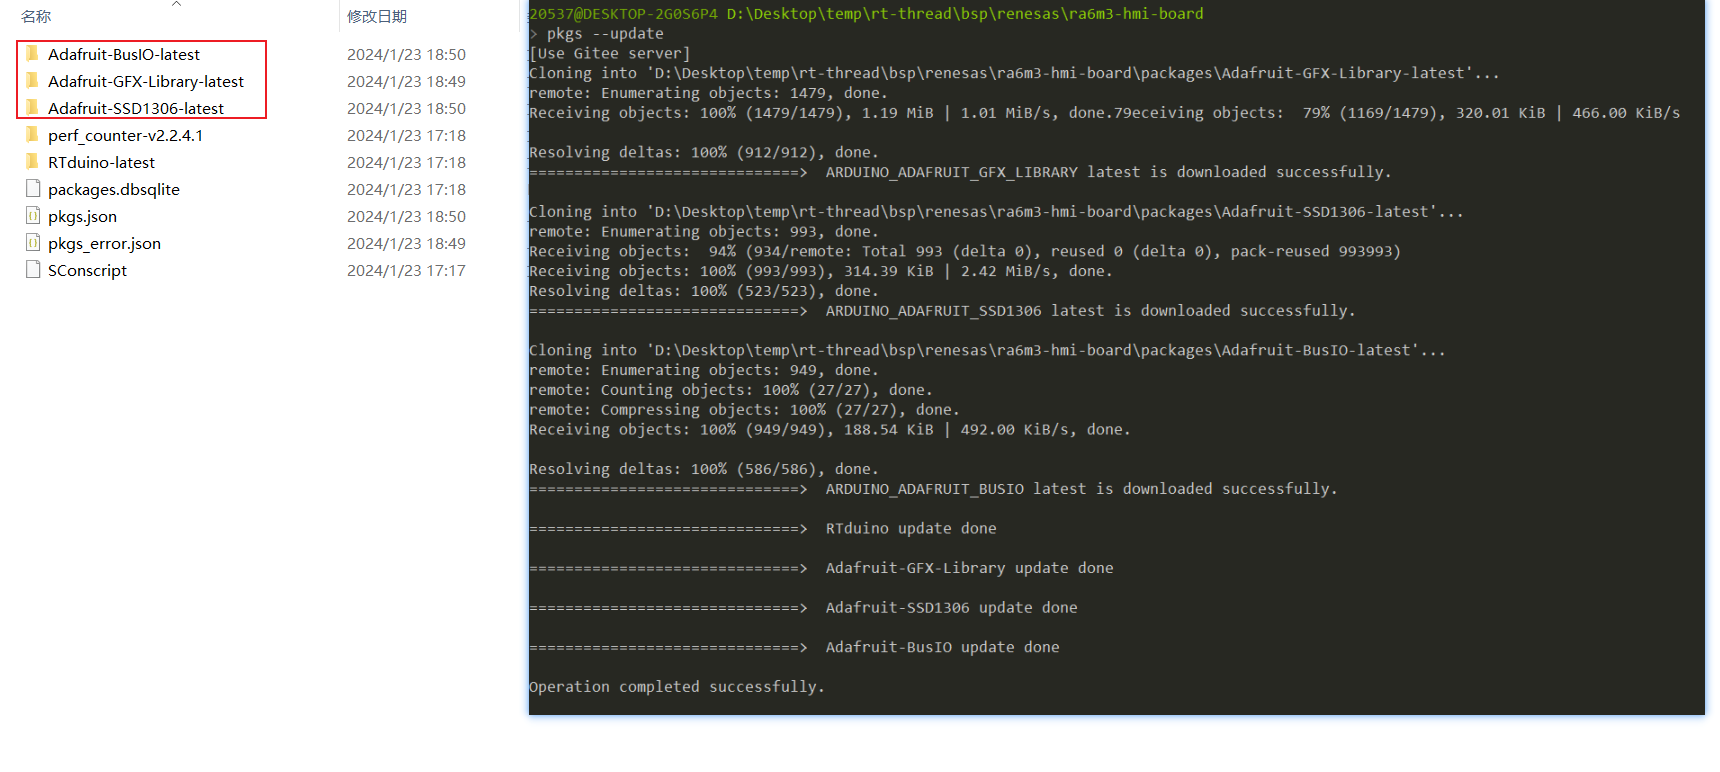Click 'Receiving objects: 100% (949/949)' line
The image size is (1720, 772).
pos(830,430)
